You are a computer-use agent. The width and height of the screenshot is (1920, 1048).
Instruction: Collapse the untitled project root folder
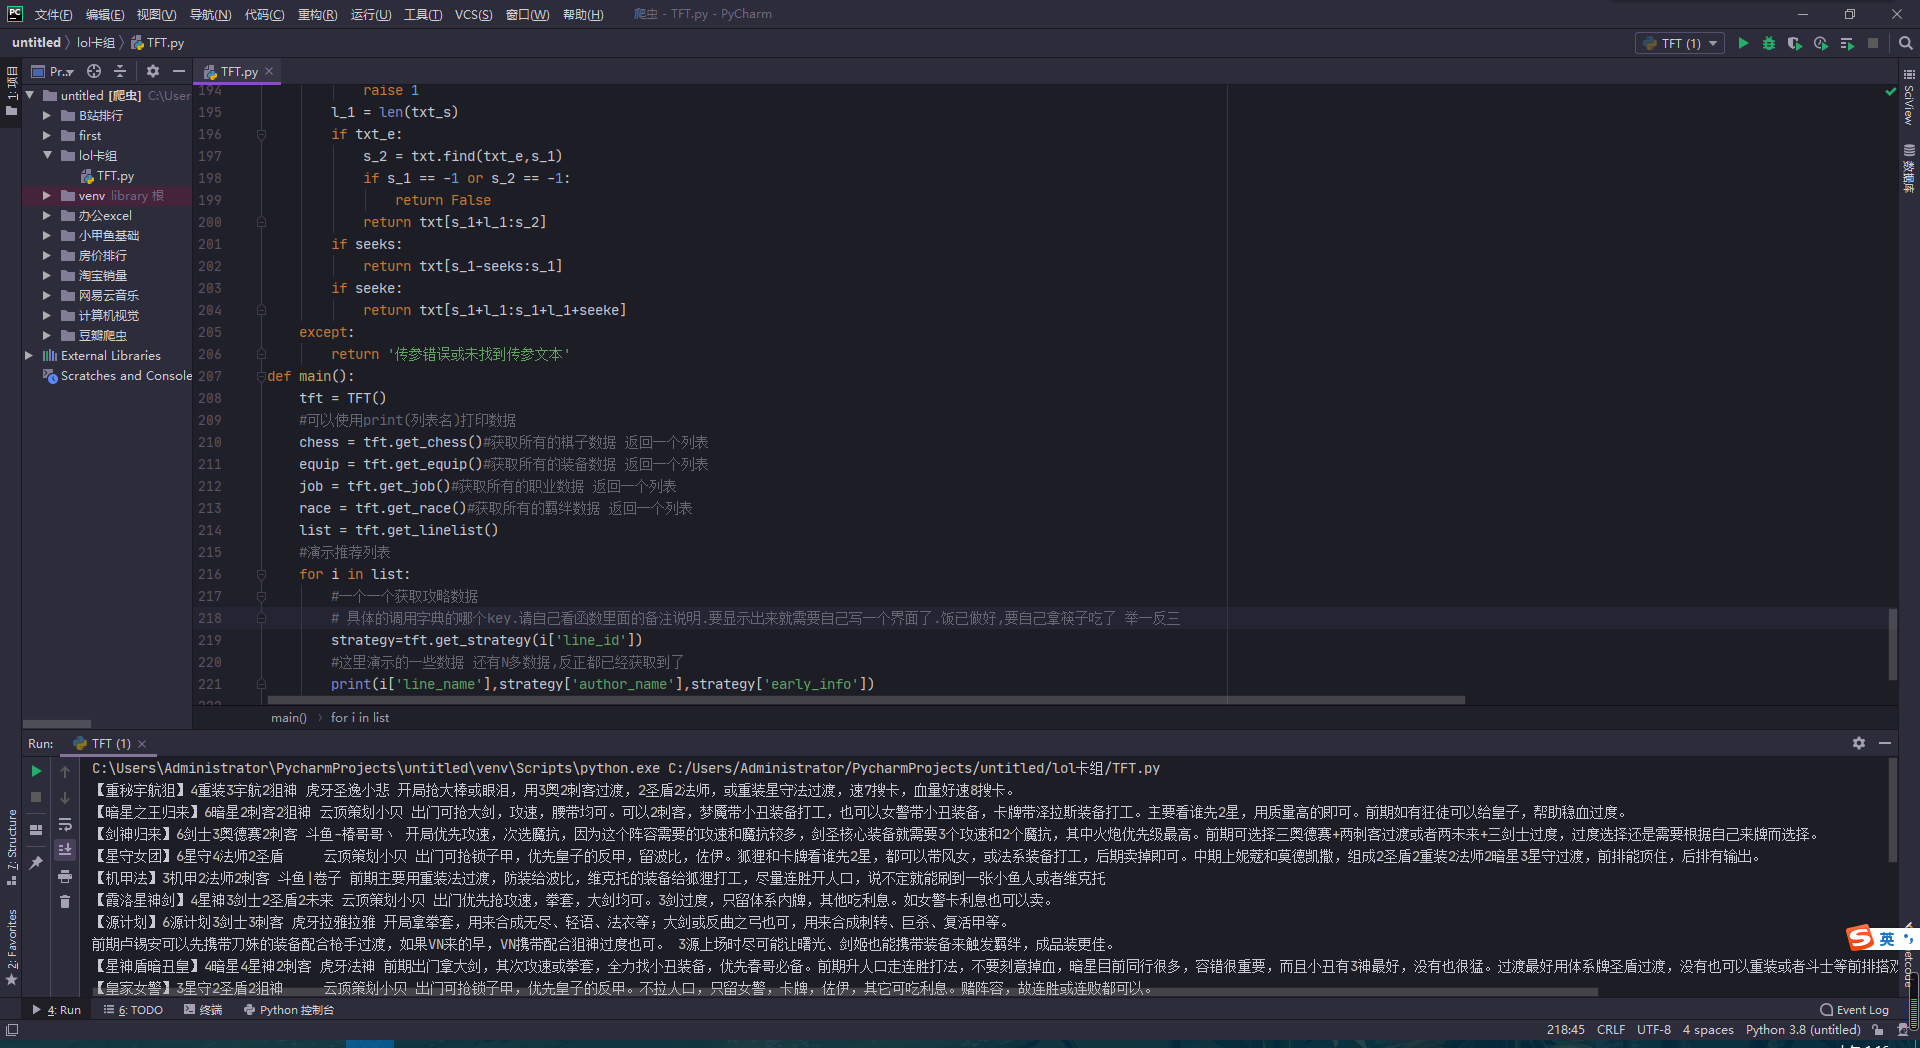click(30, 95)
